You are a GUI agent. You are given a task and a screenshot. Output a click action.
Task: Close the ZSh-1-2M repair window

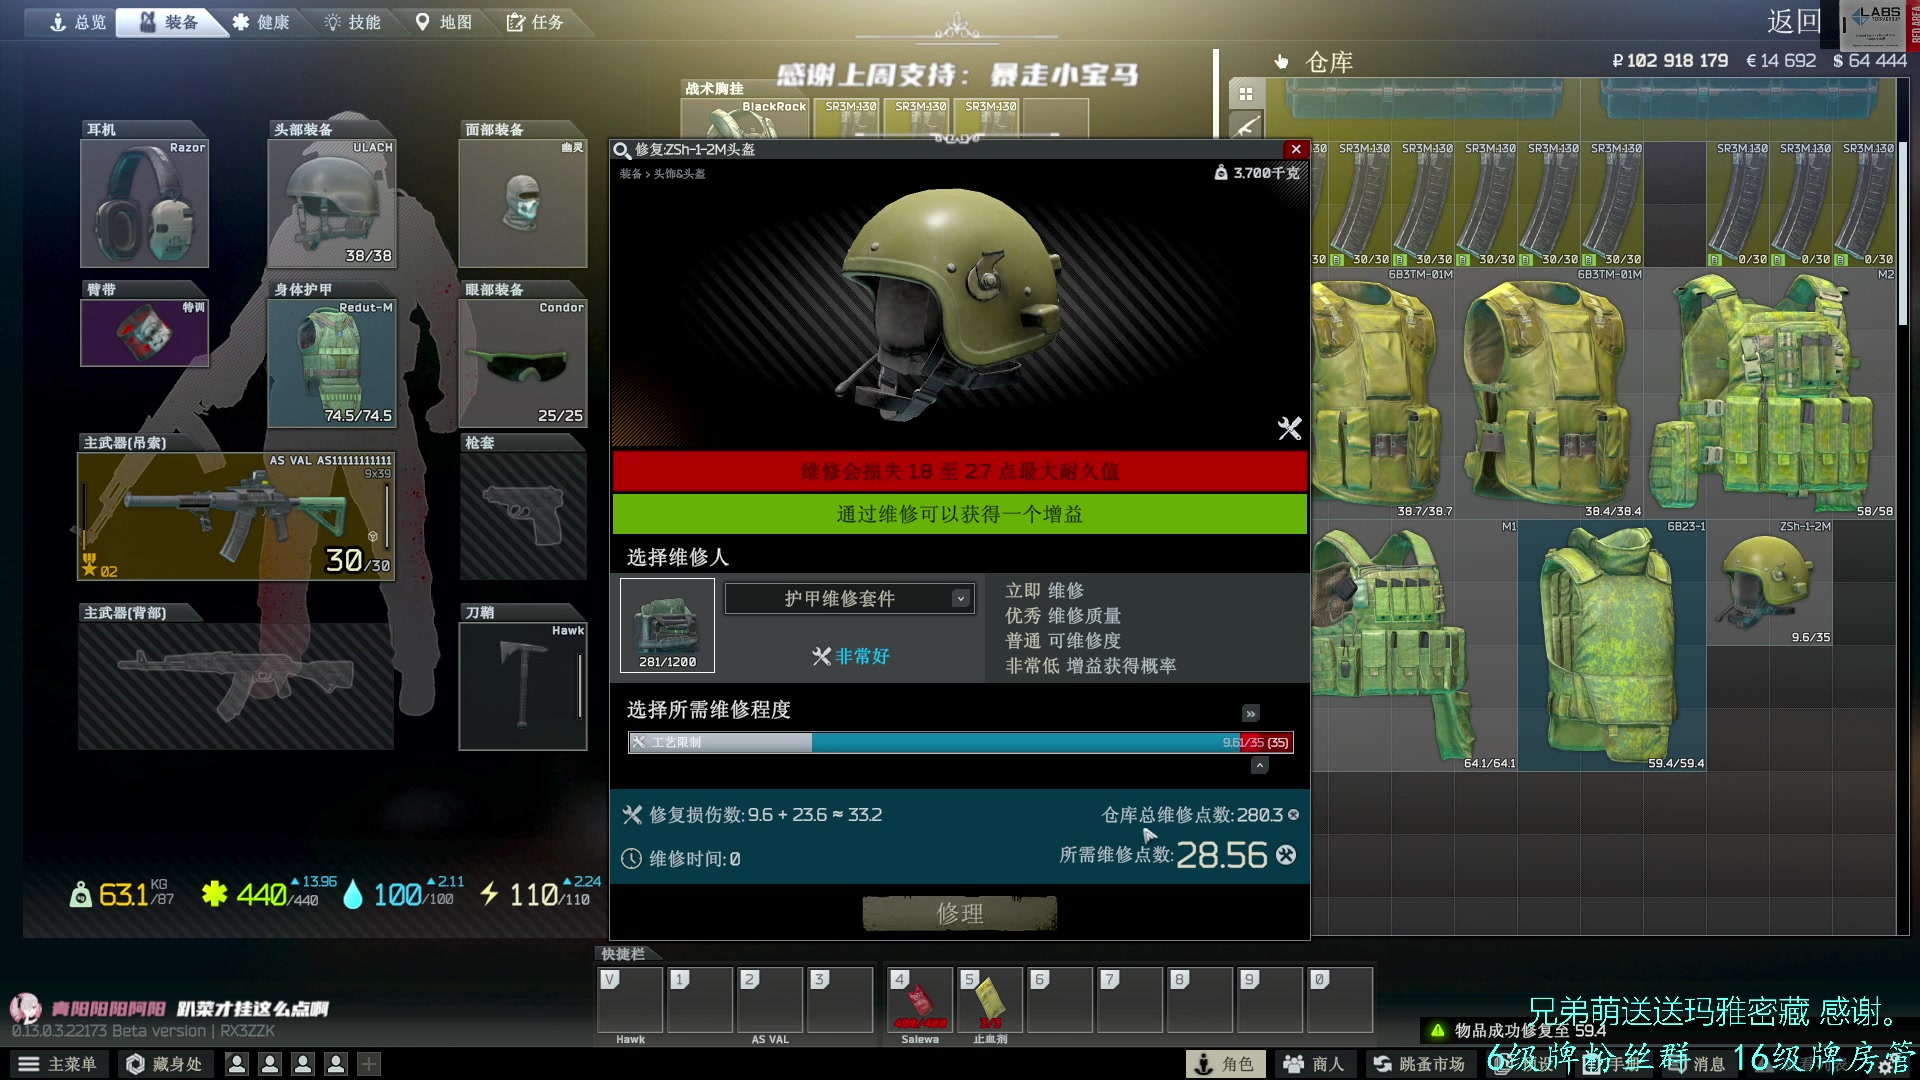[x=1296, y=149]
